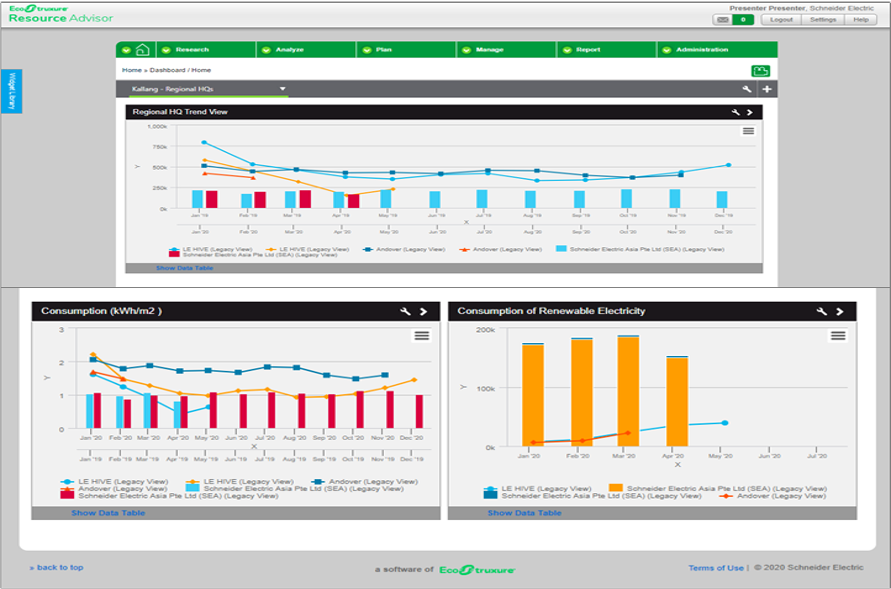Click the Apr '20 orange bar in Renewable chart

click(677, 402)
